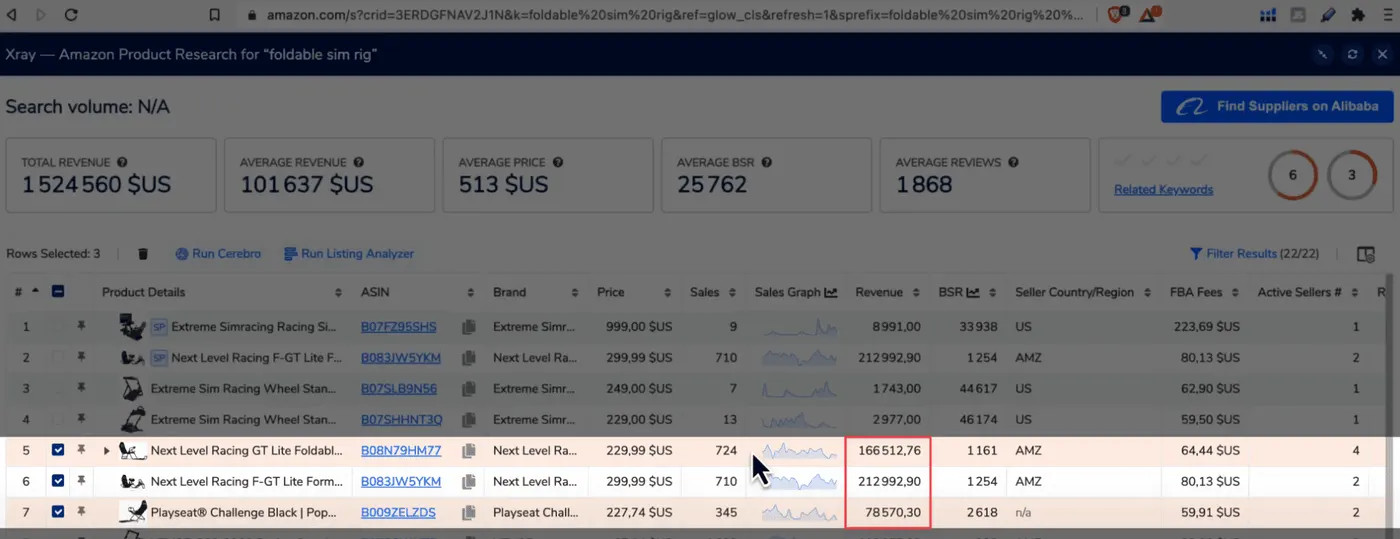Viewport: 1400px width, 539px height.
Task: Copy ASIN B07FZ95SHS with the copy icon
Action: coord(469,327)
